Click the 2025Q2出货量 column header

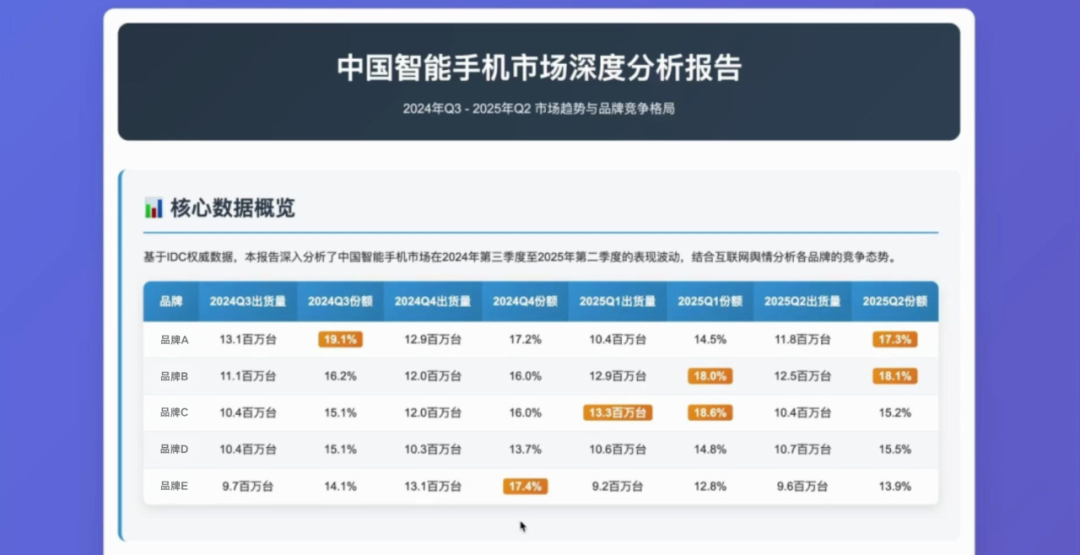pos(802,301)
